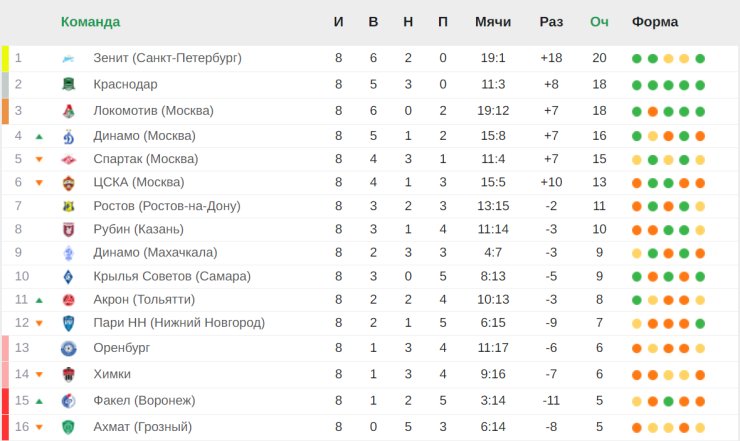Open Рубин (Казань) team link
740x441 pixels.
coord(138,229)
